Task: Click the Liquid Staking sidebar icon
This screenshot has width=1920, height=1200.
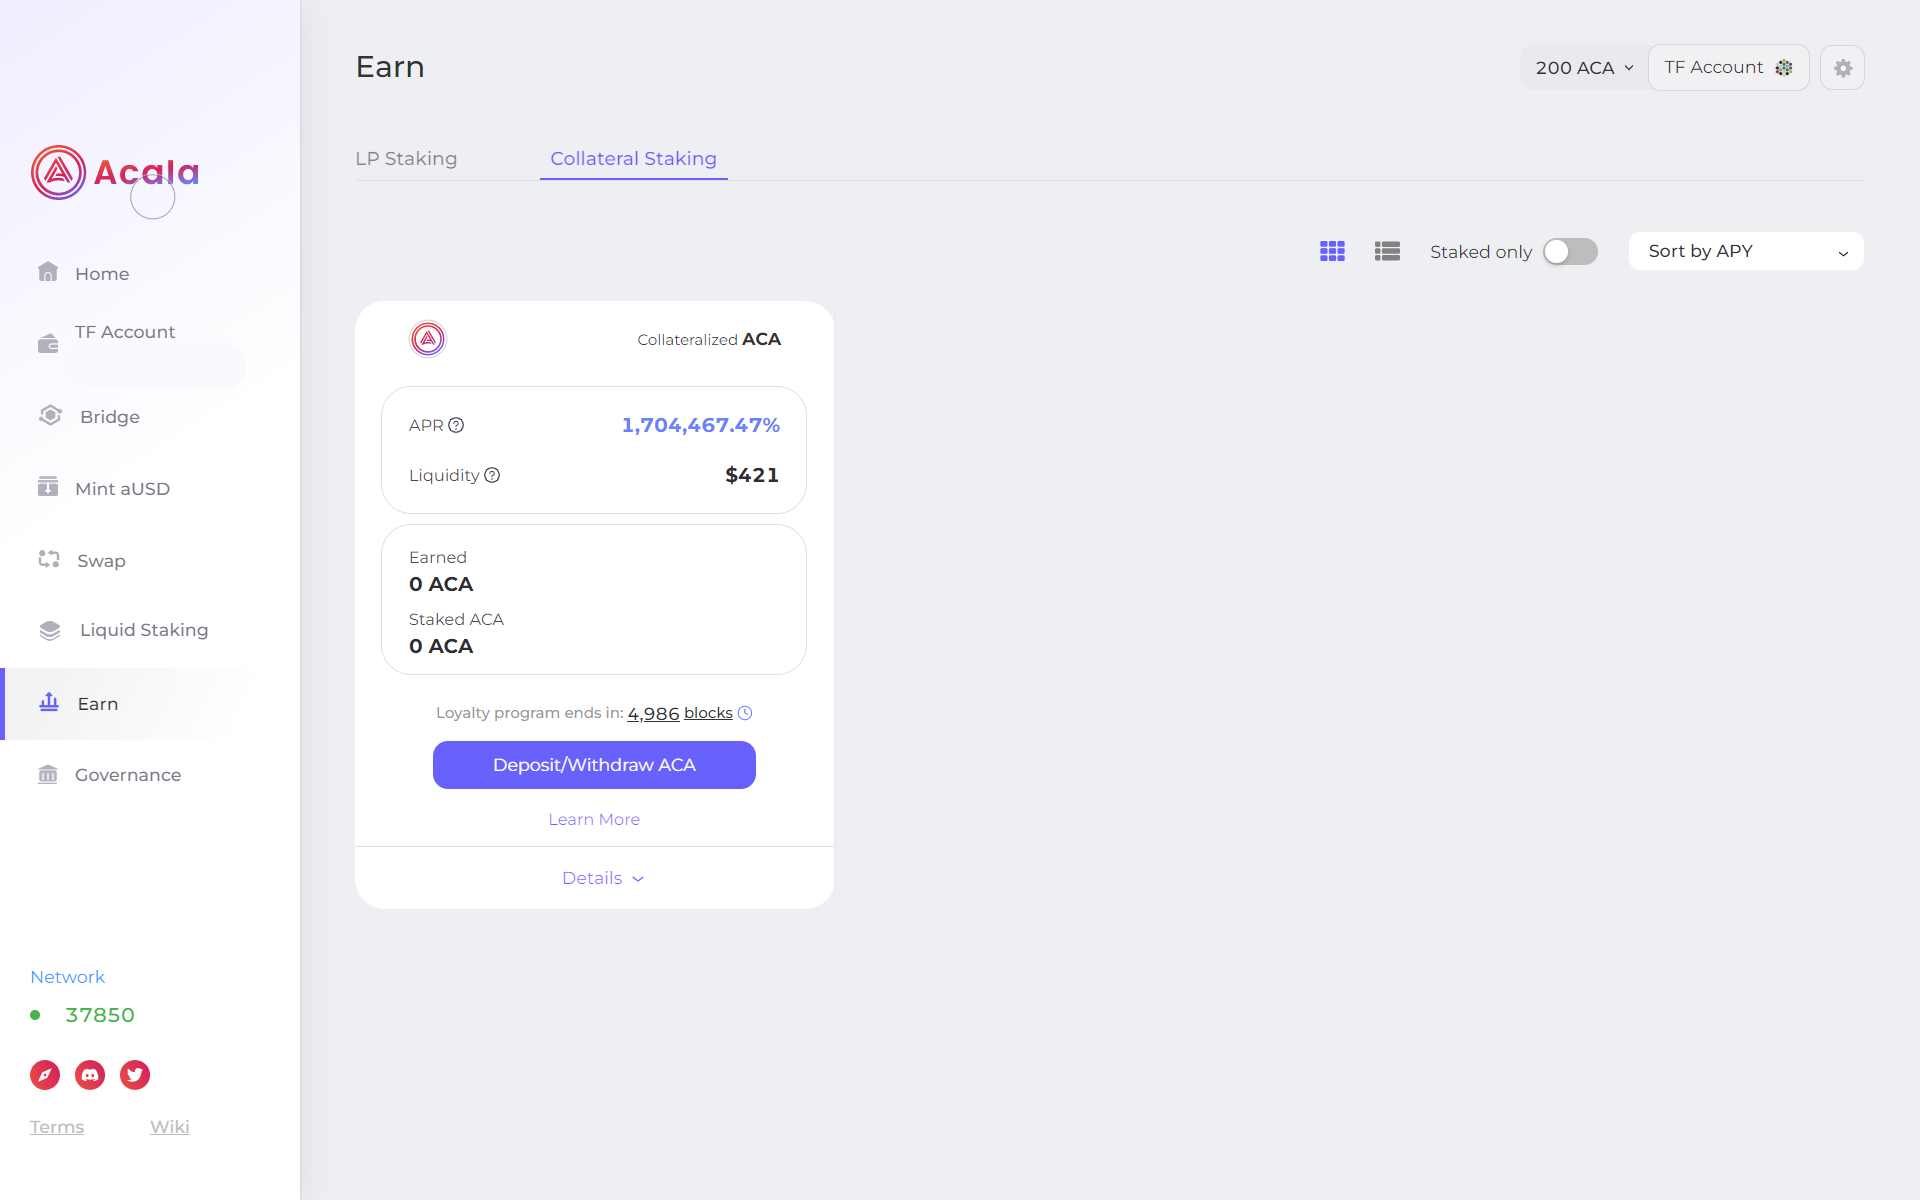Action: 50,630
